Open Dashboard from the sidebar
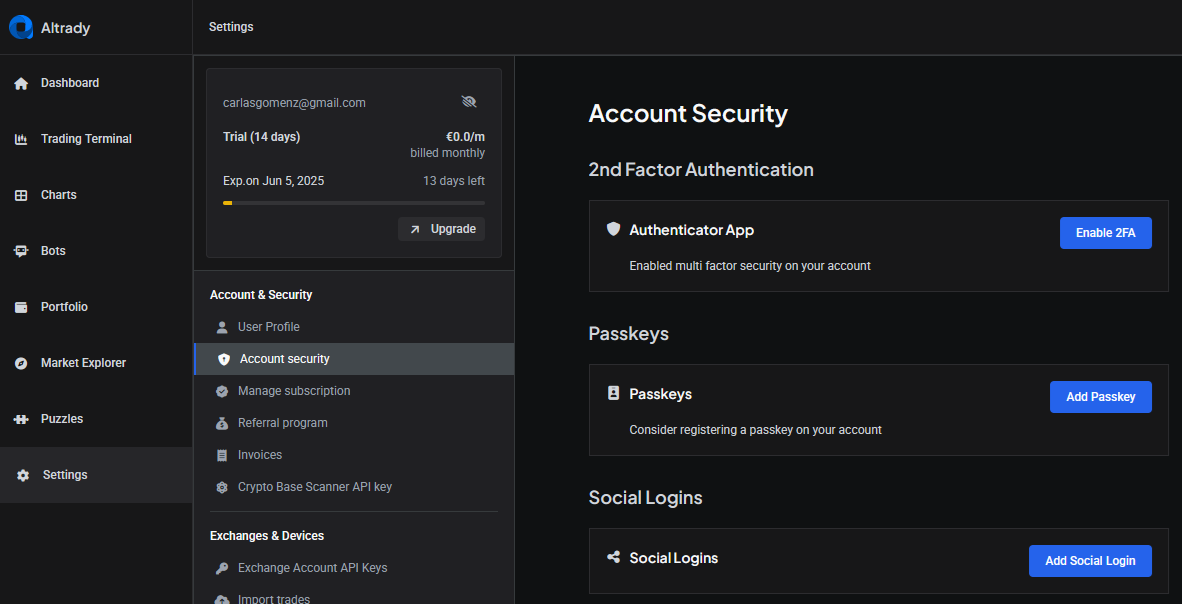Image resolution: width=1182 pixels, height=604 pixels. click(x=96, y=83)
